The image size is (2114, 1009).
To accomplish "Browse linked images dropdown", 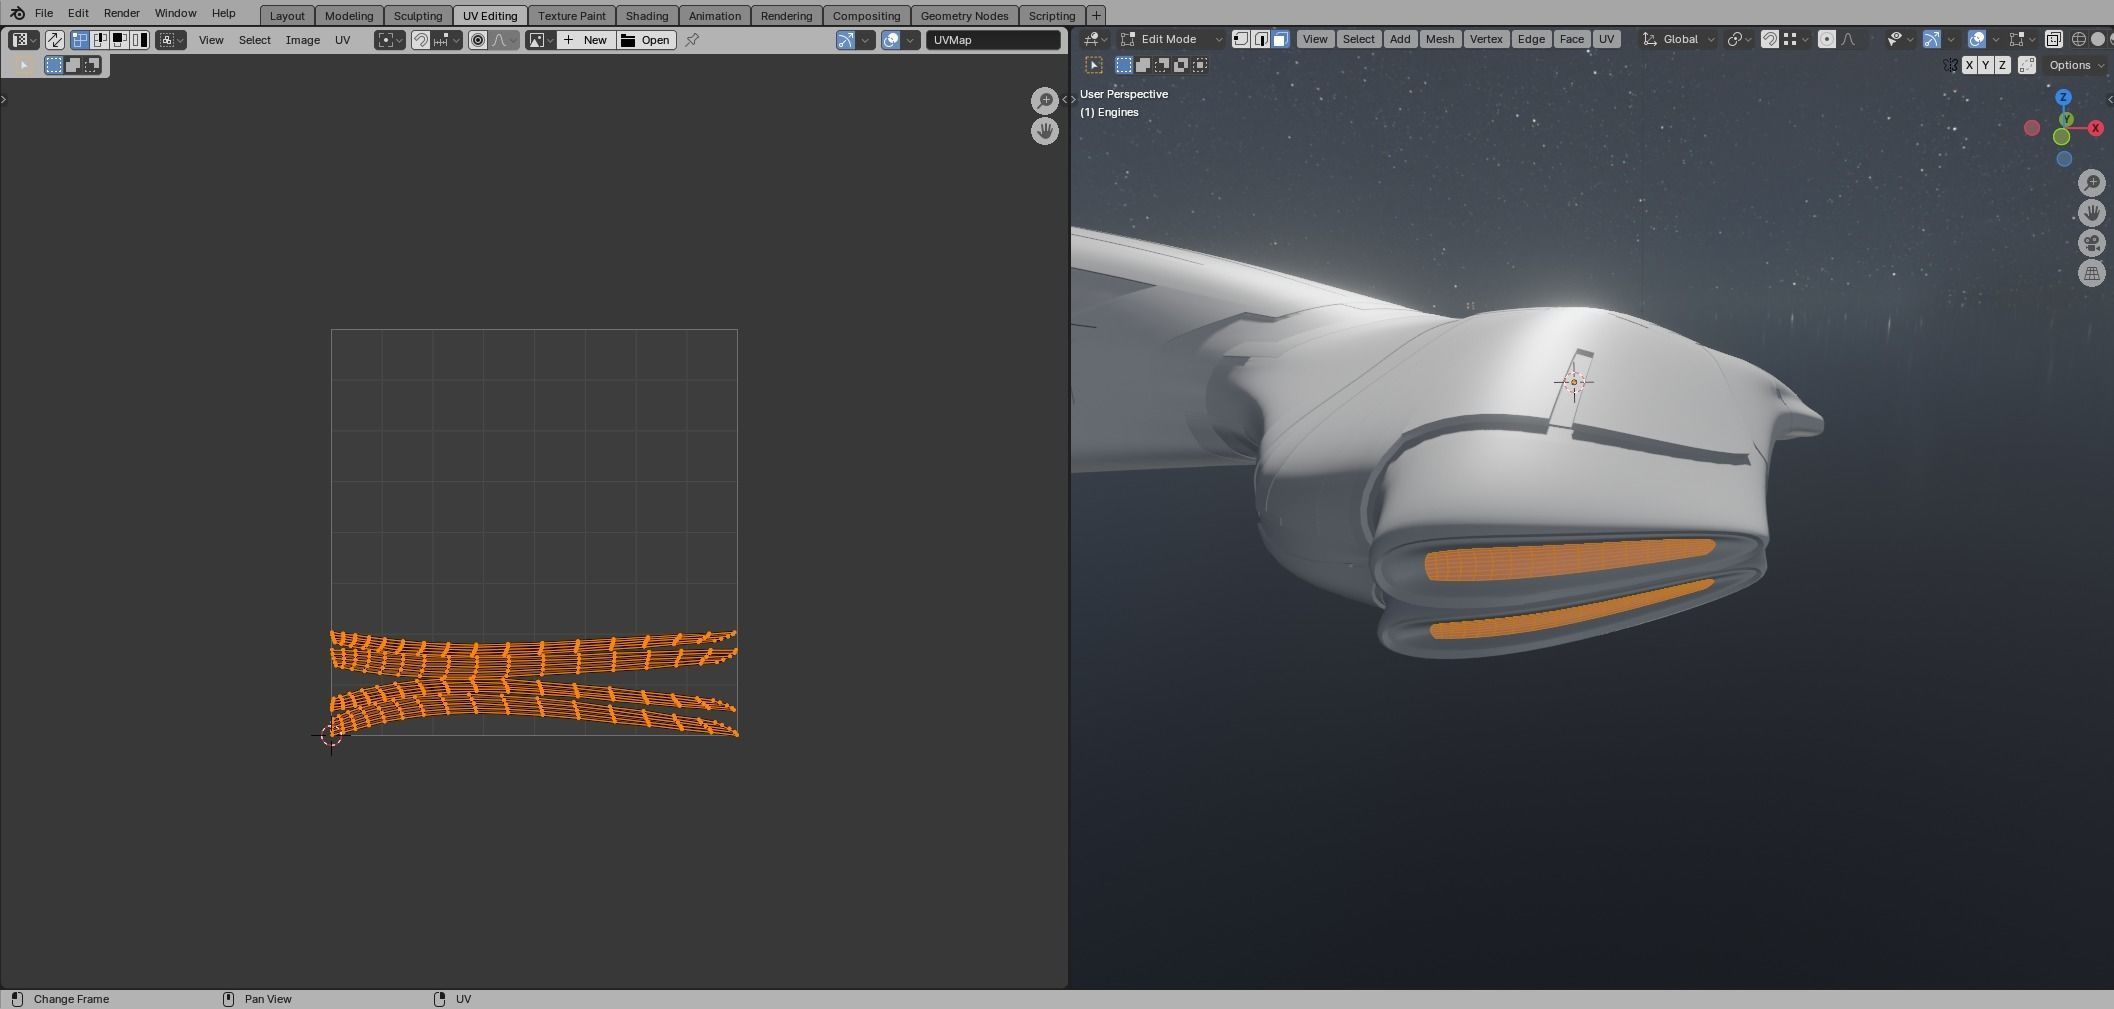I will coord(541,40).
